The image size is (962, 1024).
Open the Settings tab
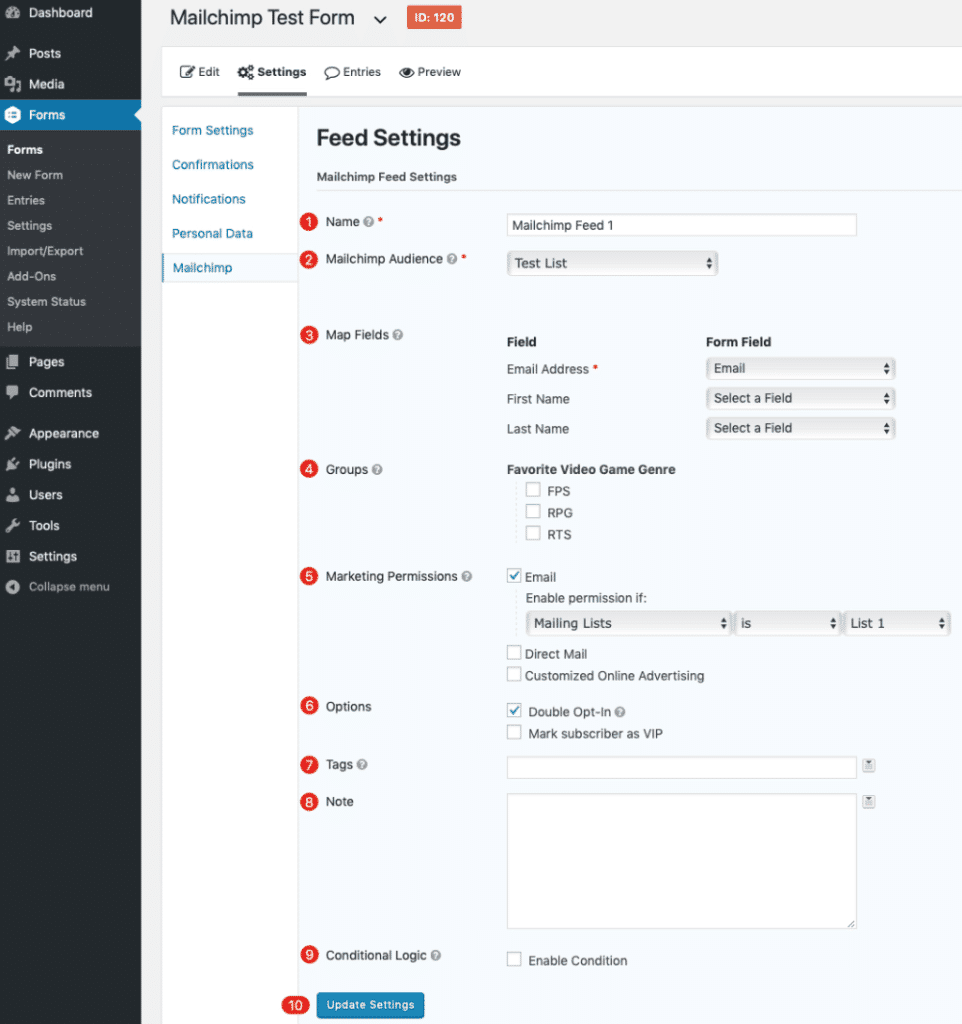[x=272, y=72]
